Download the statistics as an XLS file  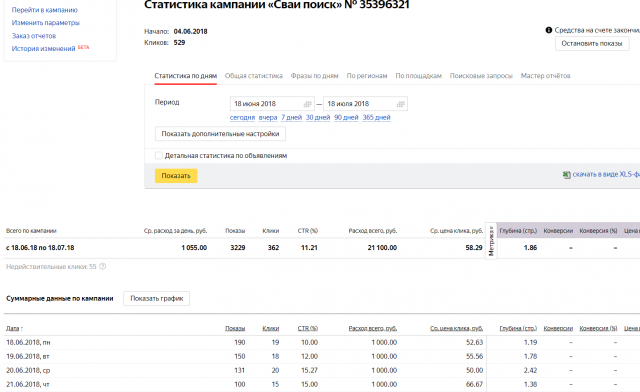(x=606, y=174)
